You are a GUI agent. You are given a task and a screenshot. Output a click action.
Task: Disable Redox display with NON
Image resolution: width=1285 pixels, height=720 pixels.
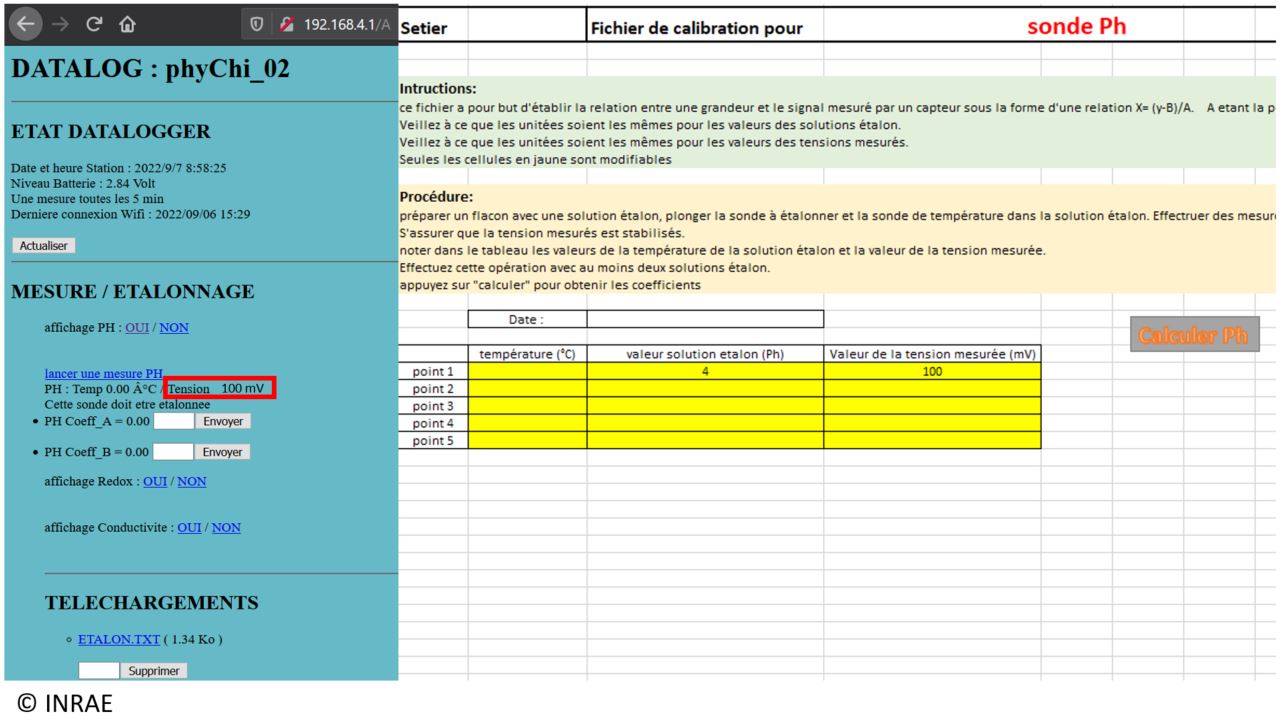point(191,481)
